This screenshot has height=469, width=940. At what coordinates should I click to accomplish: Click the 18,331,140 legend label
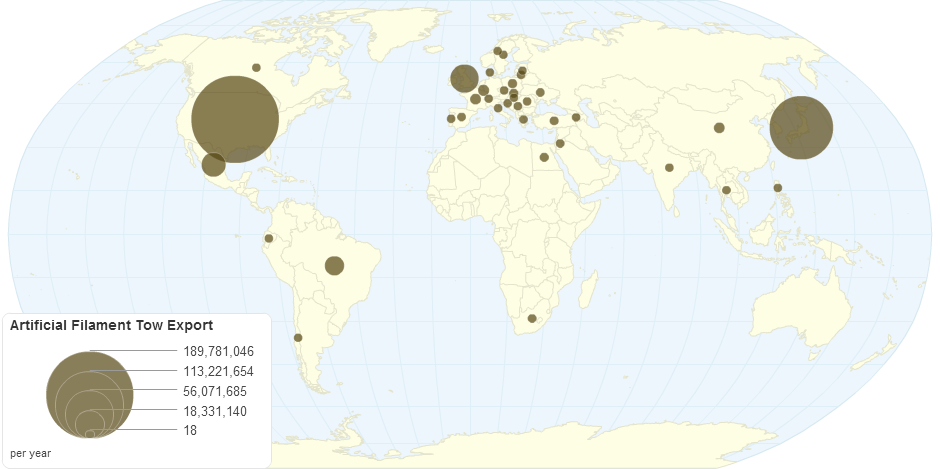pos(214,411)
